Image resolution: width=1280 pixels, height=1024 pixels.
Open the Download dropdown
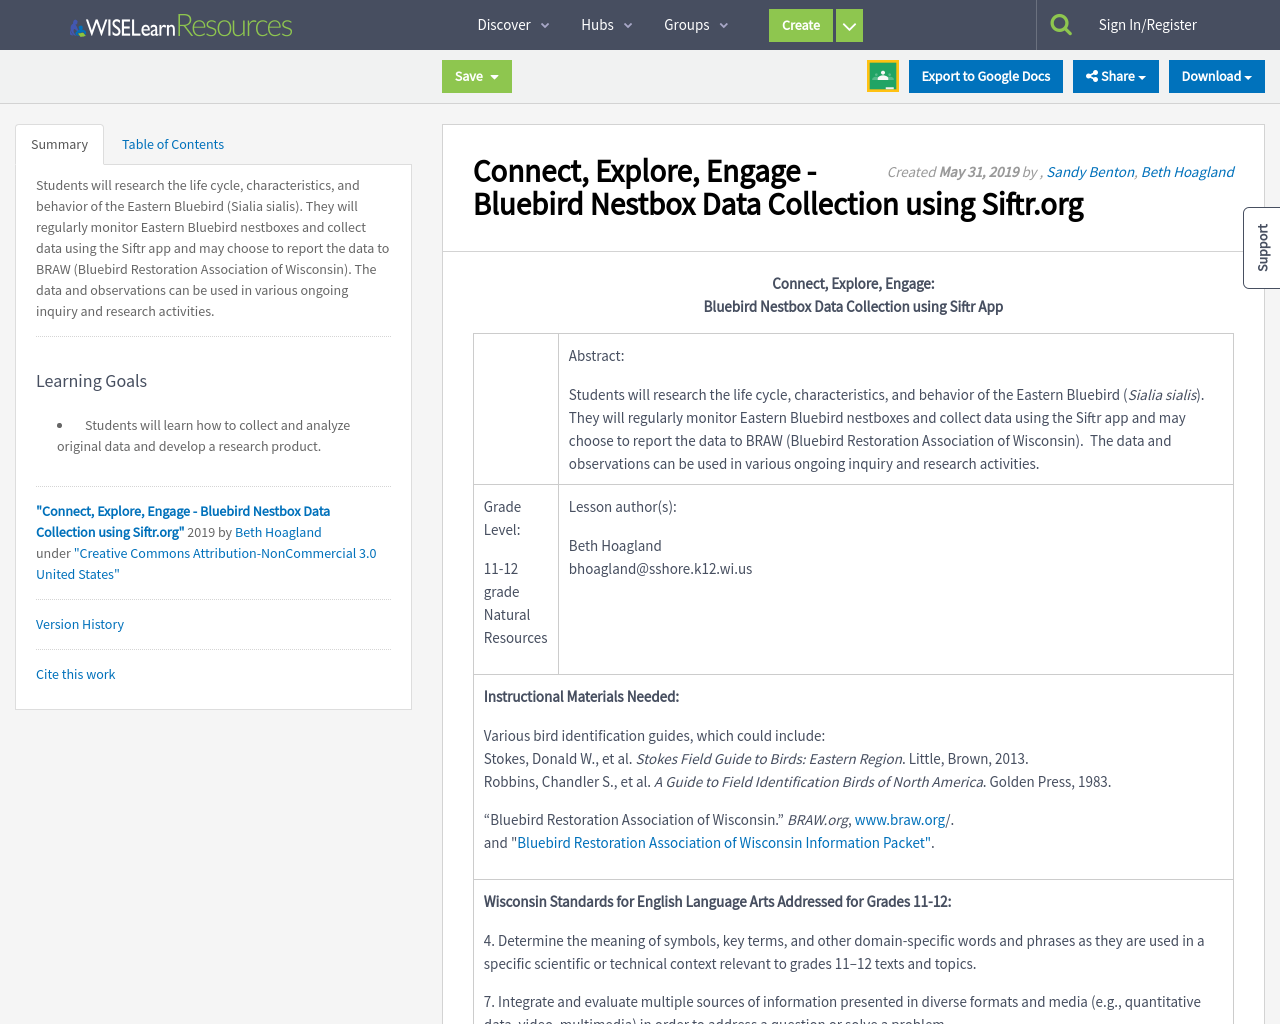click(x=1216, y=75)
